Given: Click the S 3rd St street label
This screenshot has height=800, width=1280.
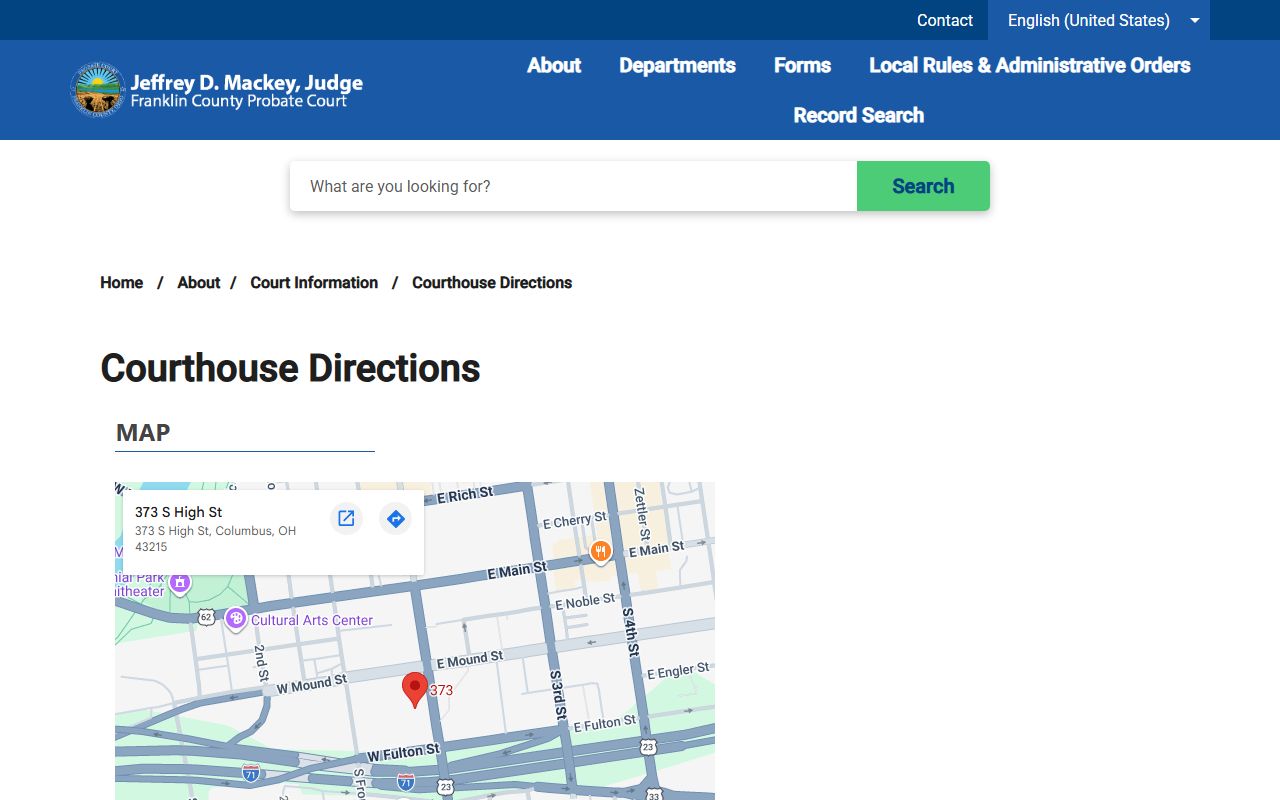Looking at the screenshot, I should pyautogui.click(x=559, y=697).
